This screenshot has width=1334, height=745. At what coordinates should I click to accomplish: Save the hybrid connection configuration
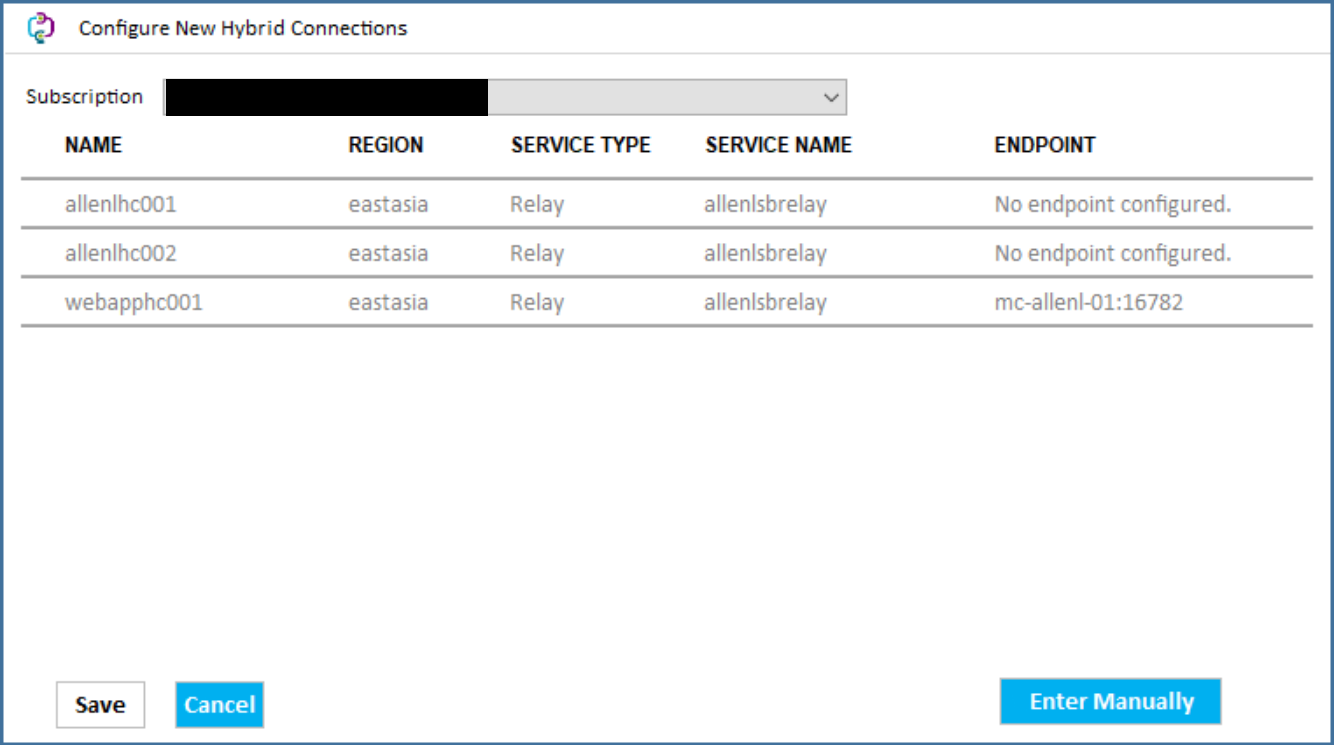pyautogui.click(x=99, y=704)
